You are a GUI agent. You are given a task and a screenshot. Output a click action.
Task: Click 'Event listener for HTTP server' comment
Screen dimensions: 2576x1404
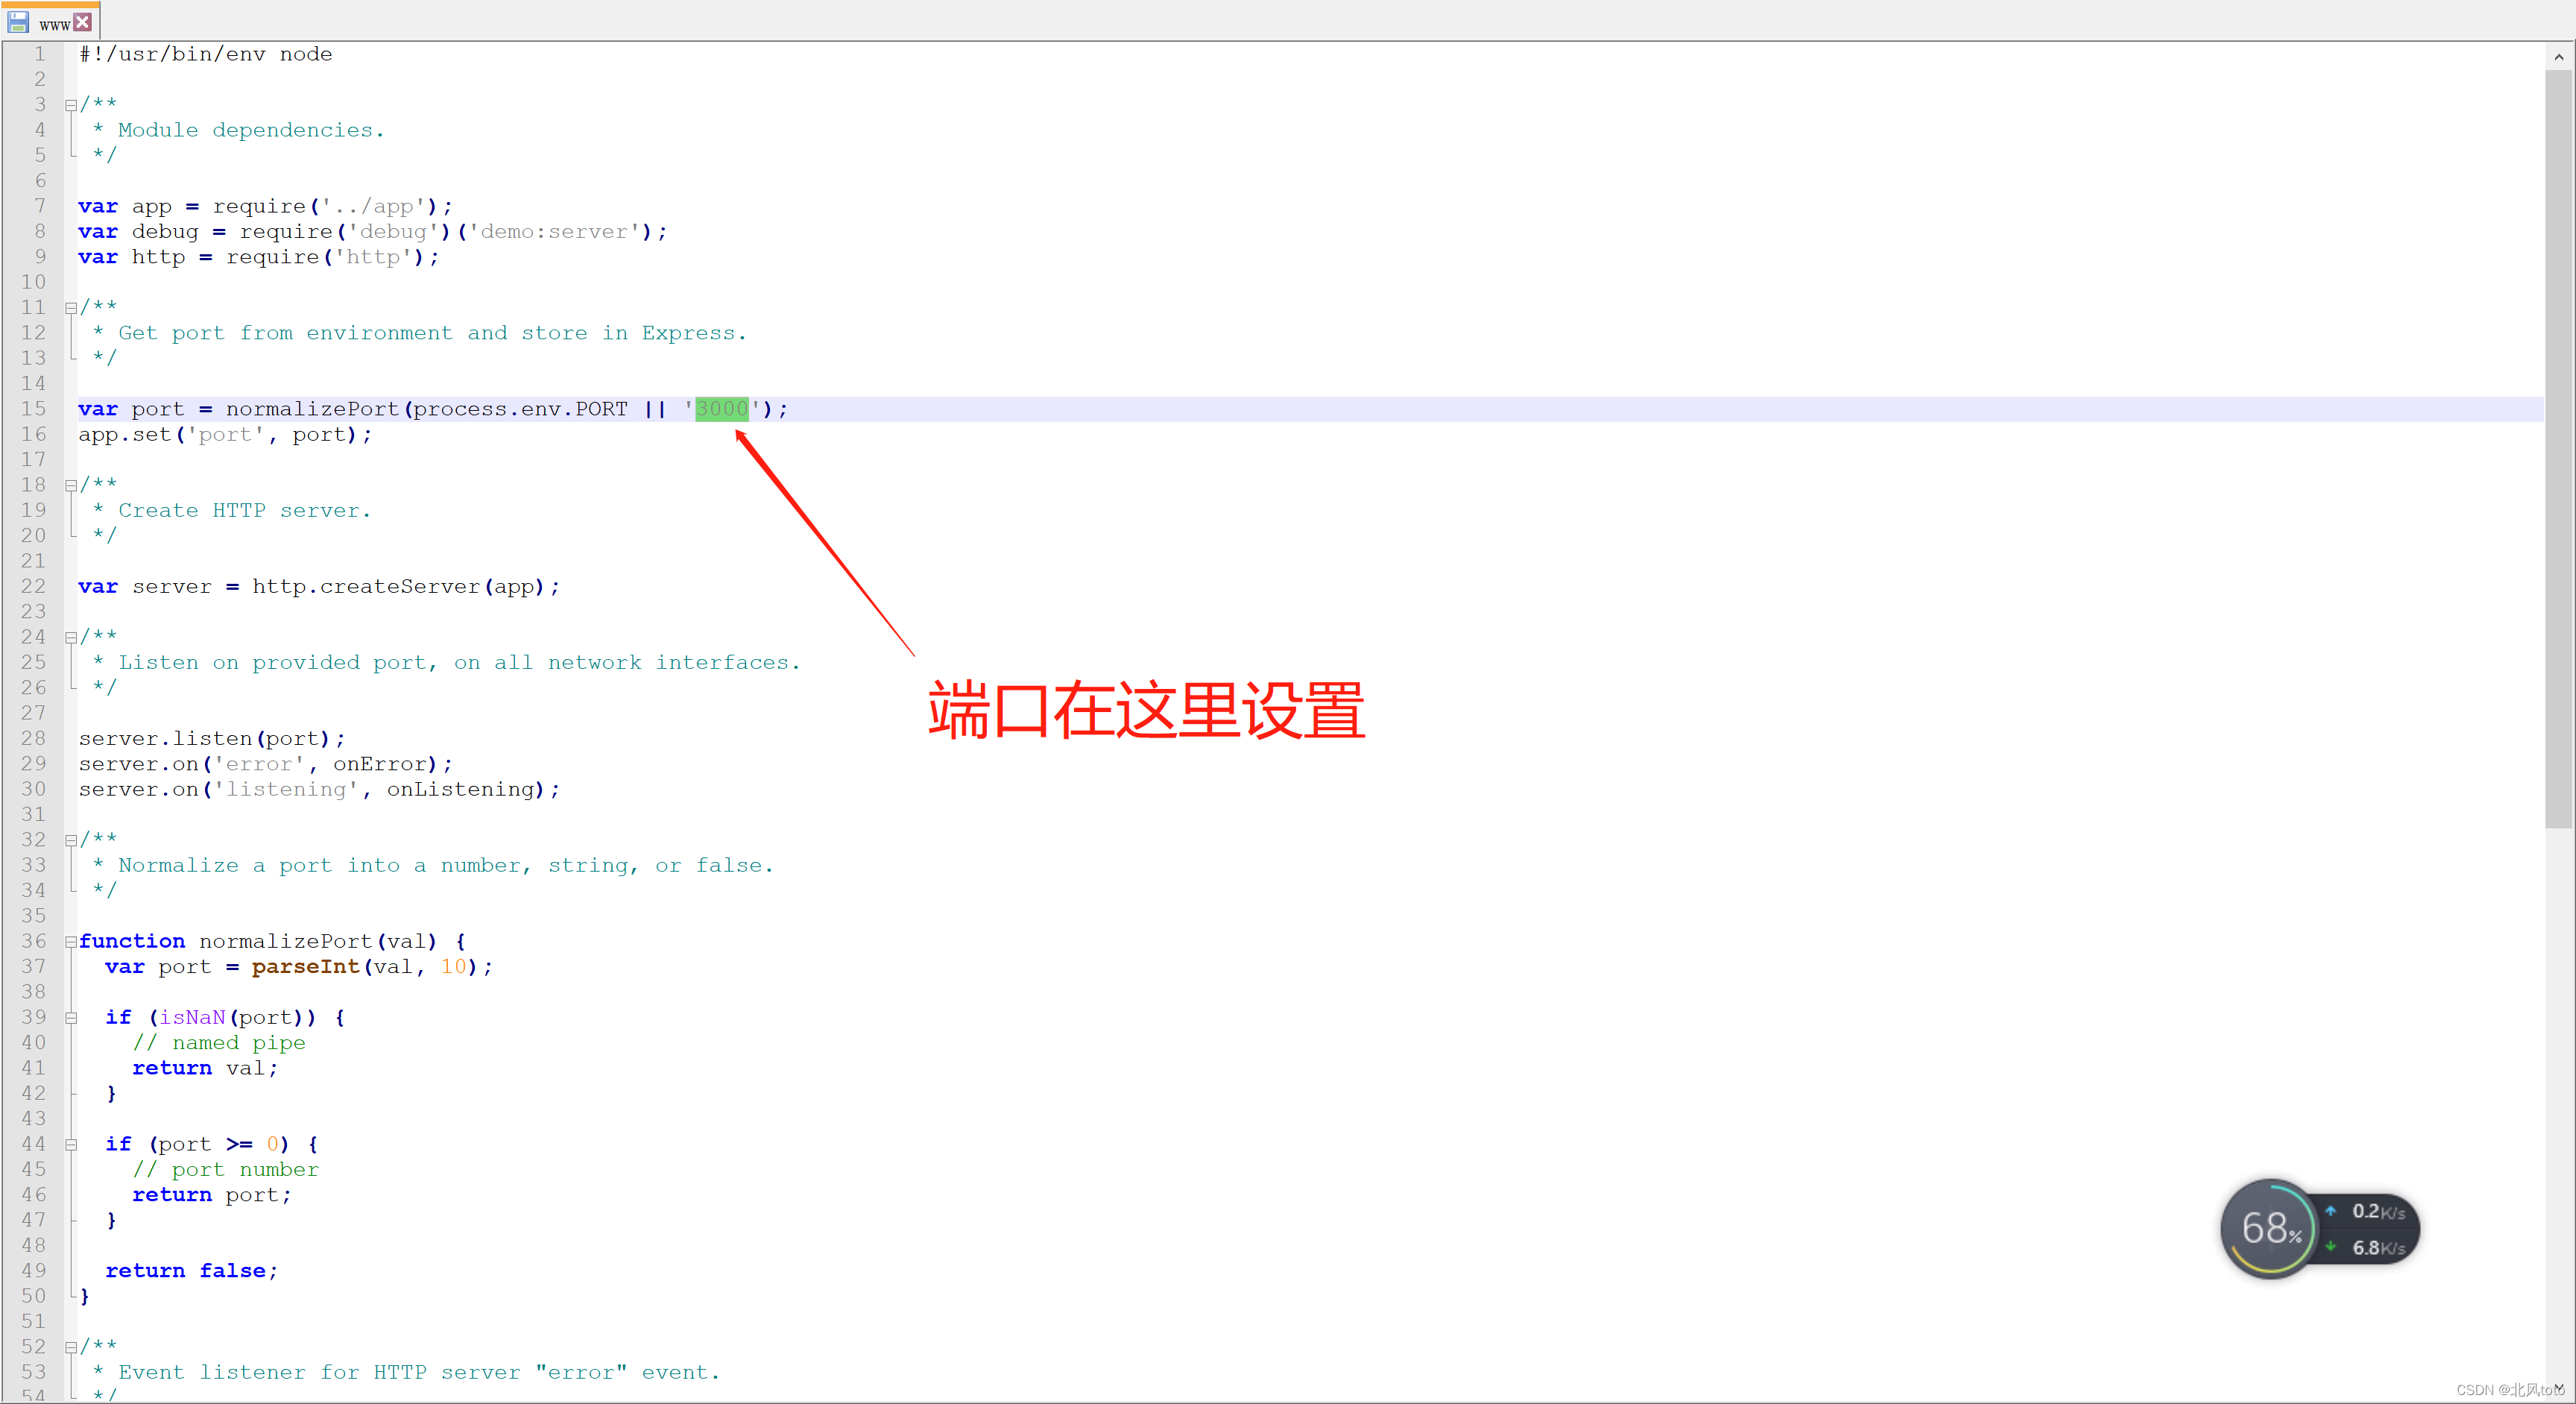coord(320,1373)
